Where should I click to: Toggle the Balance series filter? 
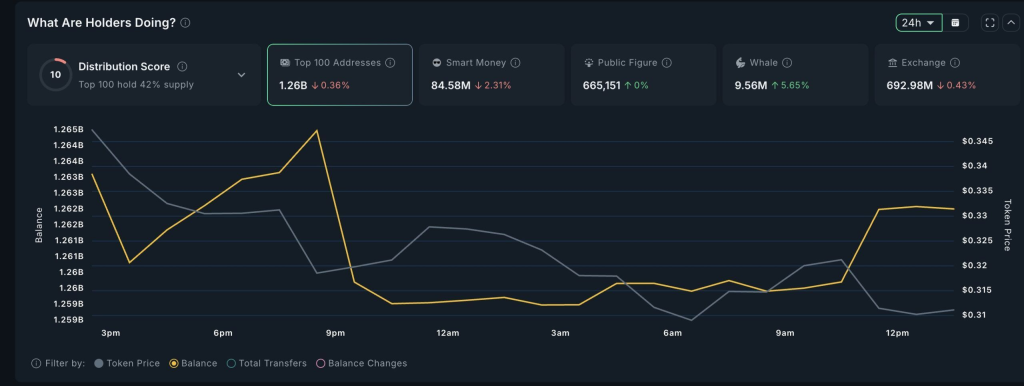click(x=193, y=363)
